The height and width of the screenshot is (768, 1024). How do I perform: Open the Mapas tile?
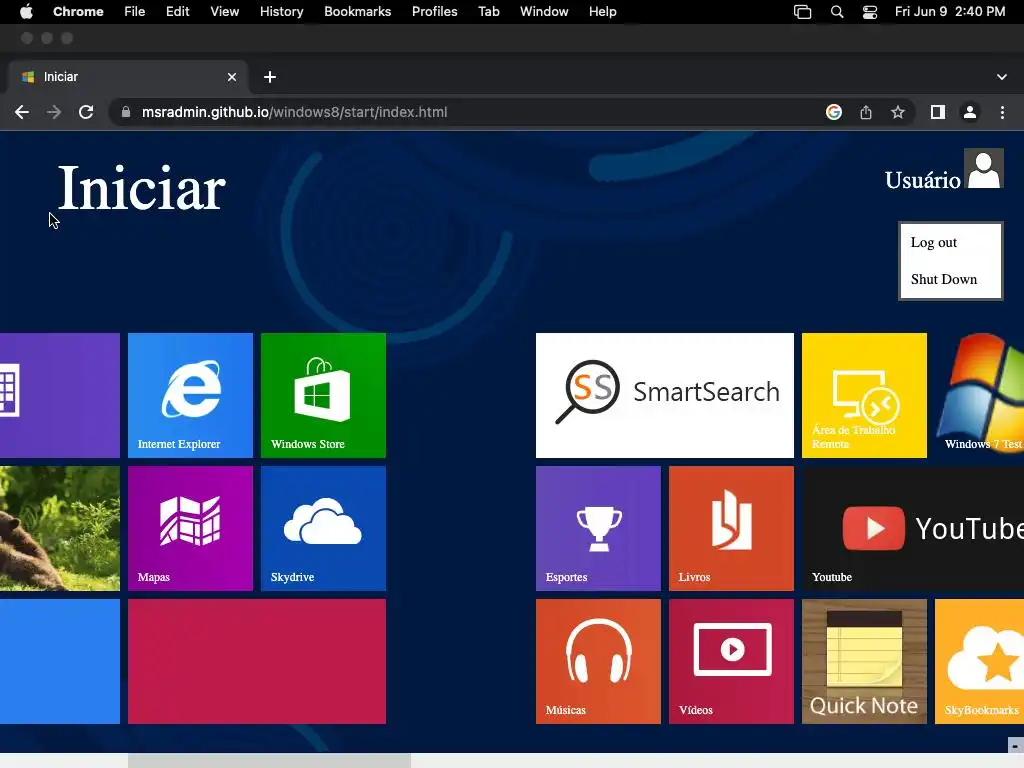click(190, 528)
